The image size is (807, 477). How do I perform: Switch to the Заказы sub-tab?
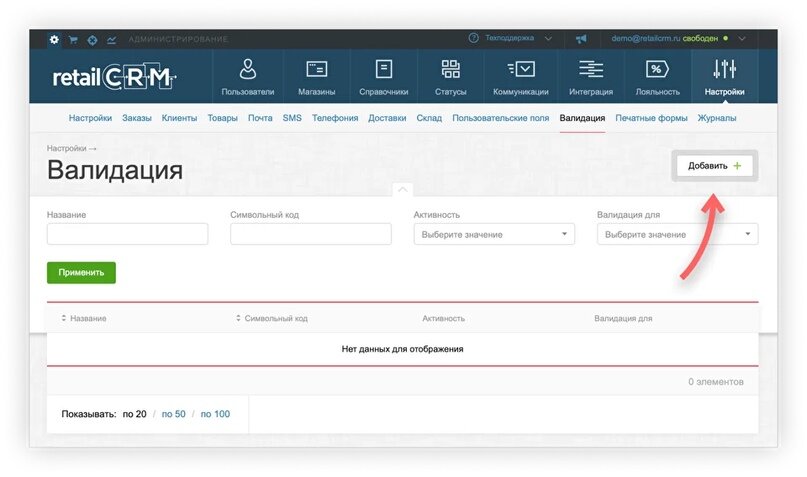(137, 118)
